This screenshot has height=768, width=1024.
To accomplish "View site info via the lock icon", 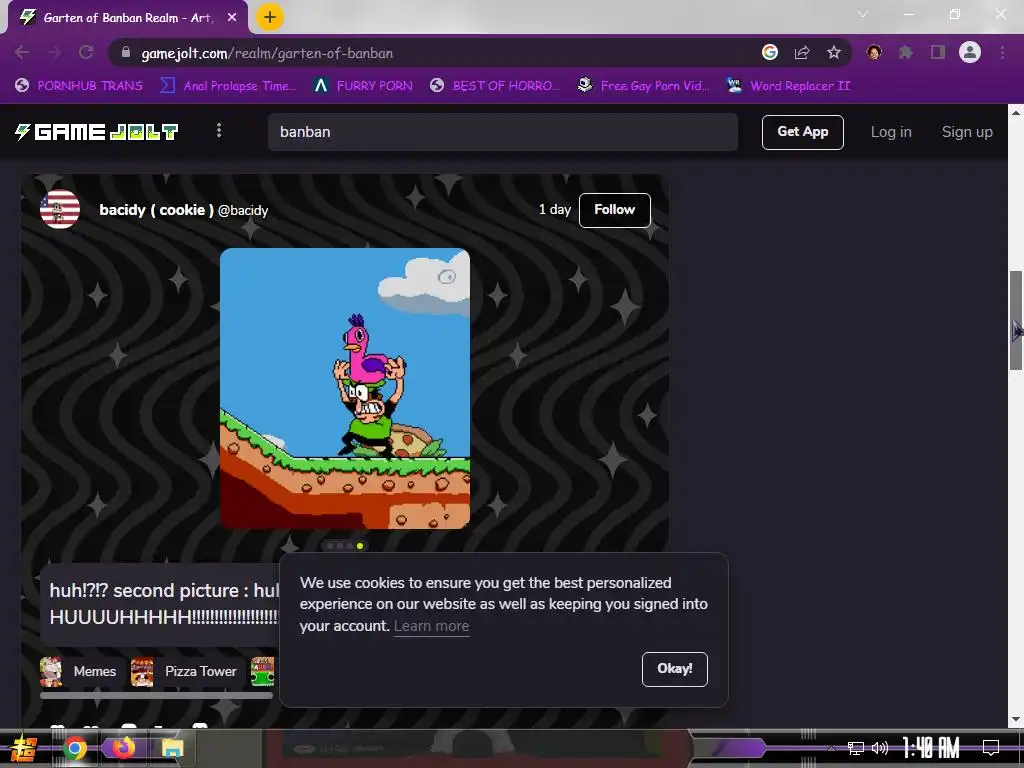I will coord(126,53).
